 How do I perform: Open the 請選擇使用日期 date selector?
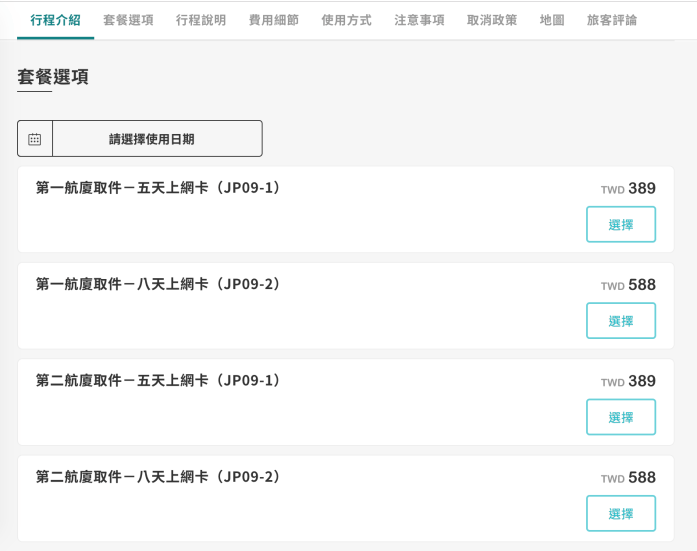152,139
